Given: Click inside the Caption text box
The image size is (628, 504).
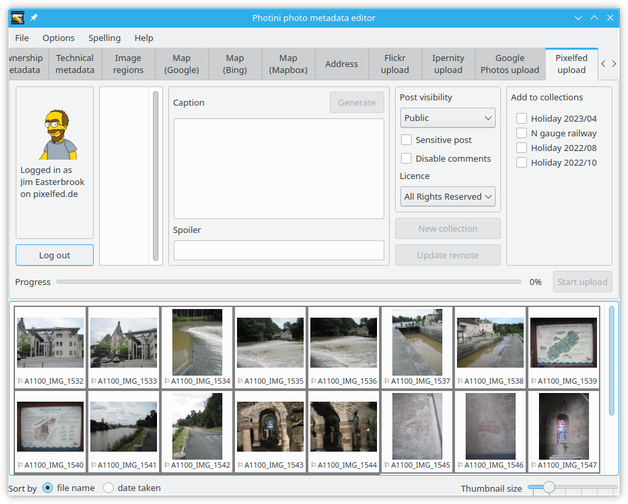Looking at the screenshot, I should pyautogui.click(x=279, y=168).
